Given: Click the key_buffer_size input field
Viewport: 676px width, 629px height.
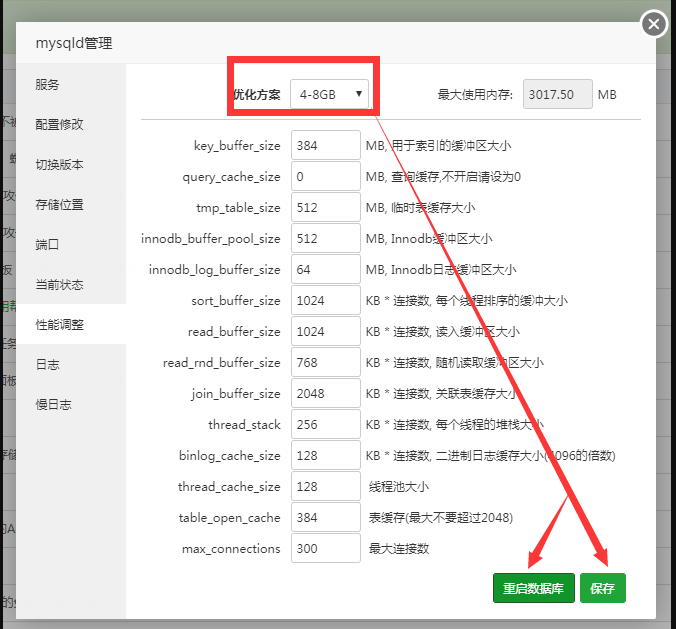Looking at the screenshot, I should point(325,145).
